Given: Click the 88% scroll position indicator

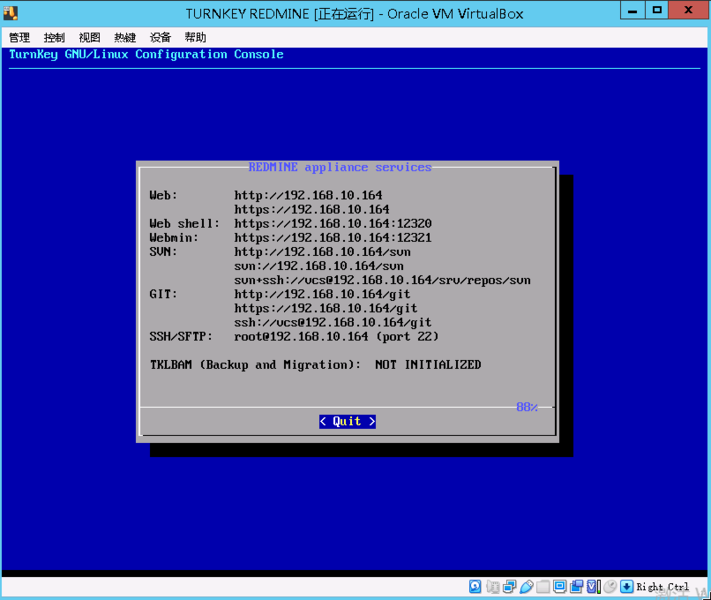Looking at the screenshot, I should (x=527, y=407).
